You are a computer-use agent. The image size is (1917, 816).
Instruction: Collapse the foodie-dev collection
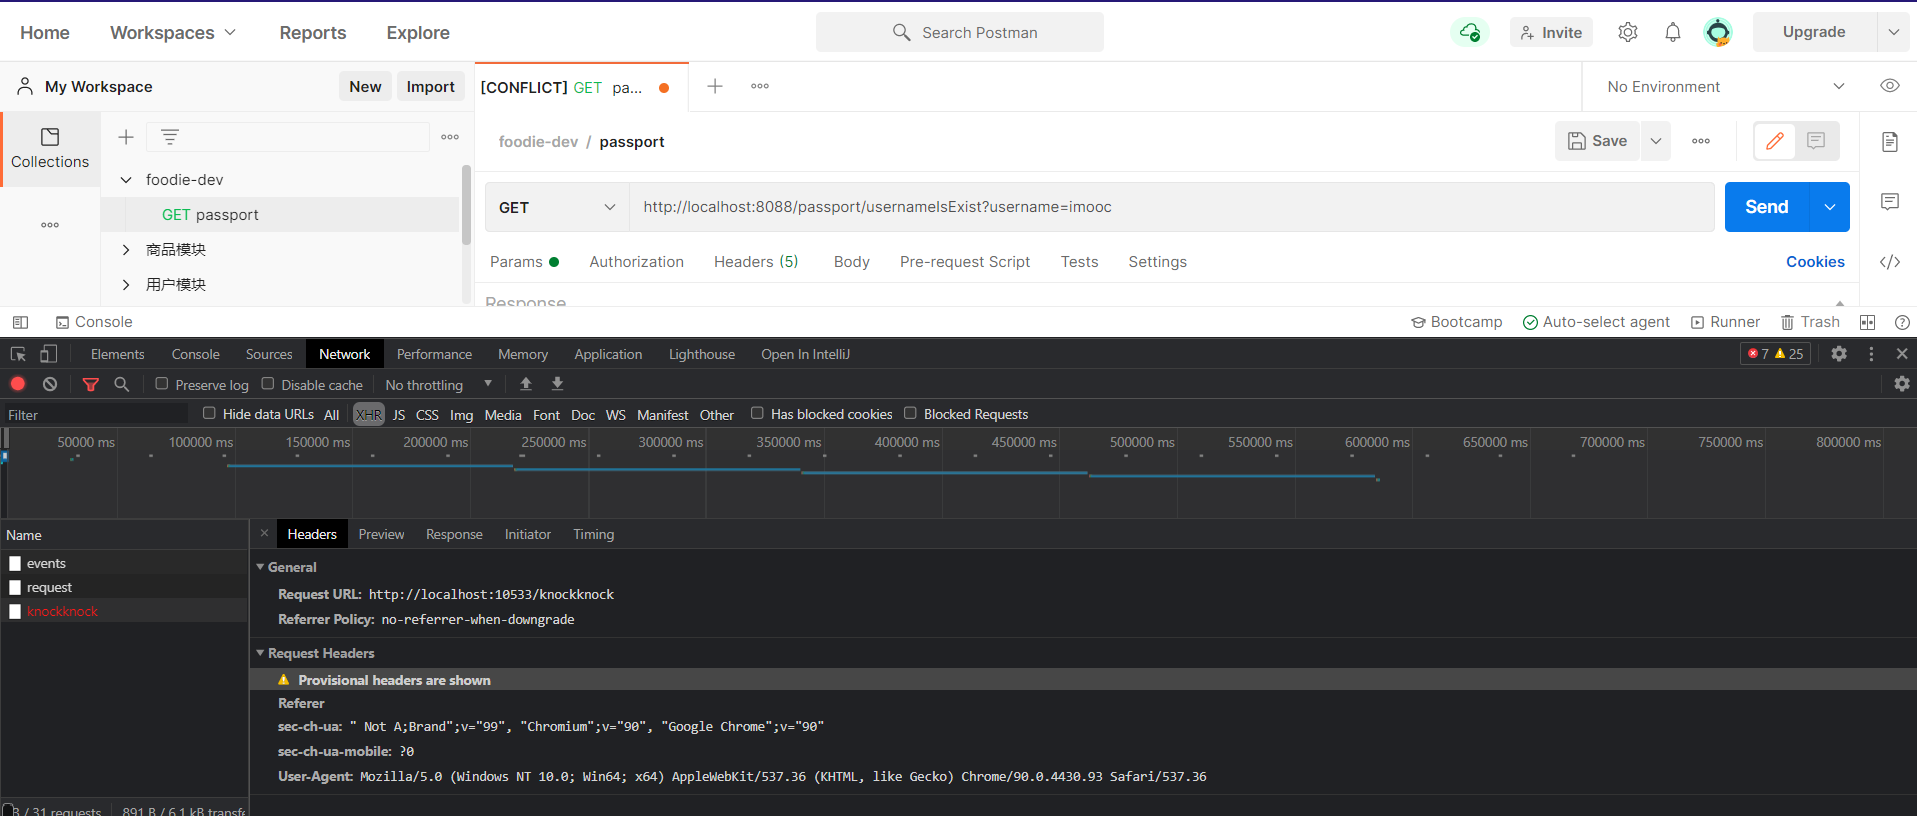[126, 180]
